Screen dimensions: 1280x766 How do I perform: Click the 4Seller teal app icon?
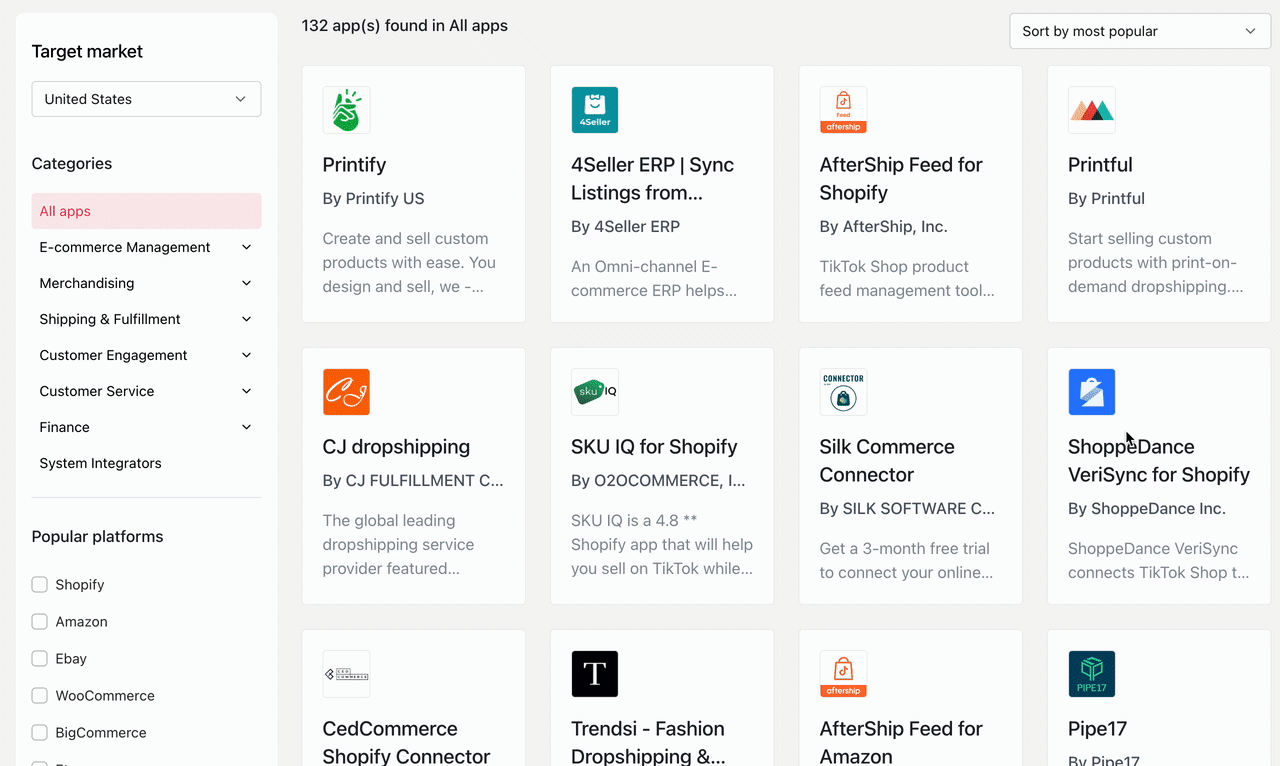pos(594,110)
